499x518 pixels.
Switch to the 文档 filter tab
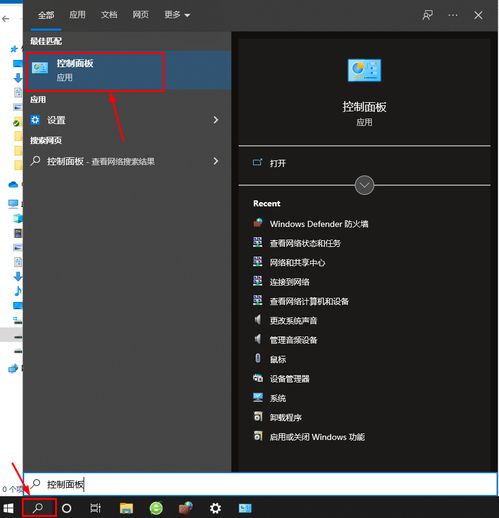click(109, 15)
